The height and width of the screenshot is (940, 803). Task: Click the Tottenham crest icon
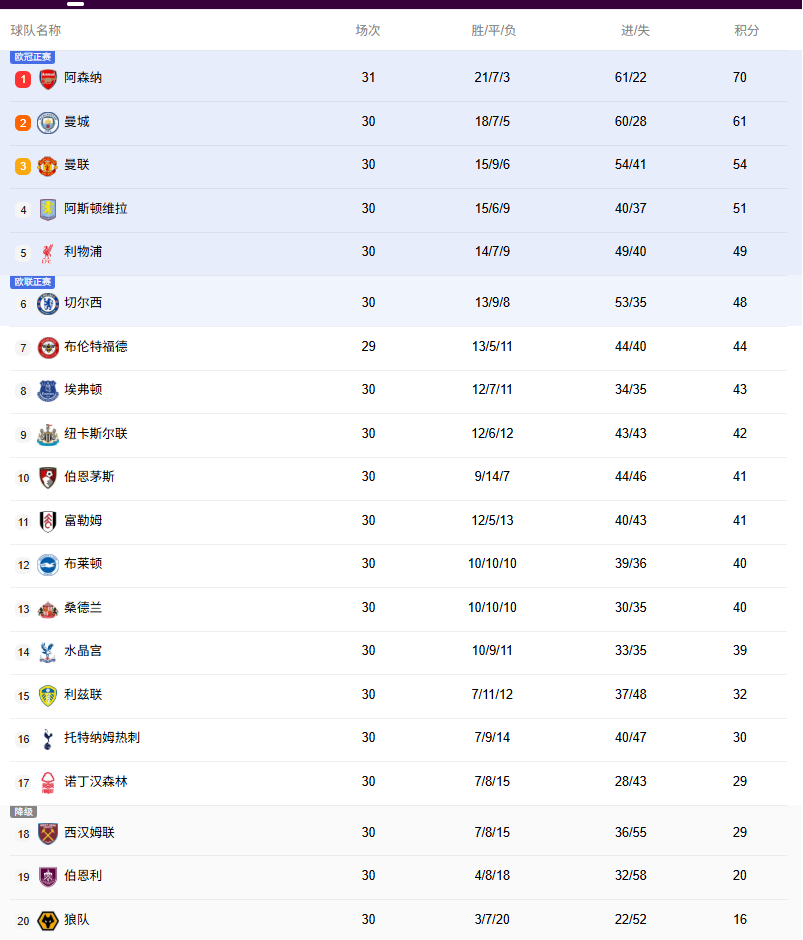pos(48,738)
